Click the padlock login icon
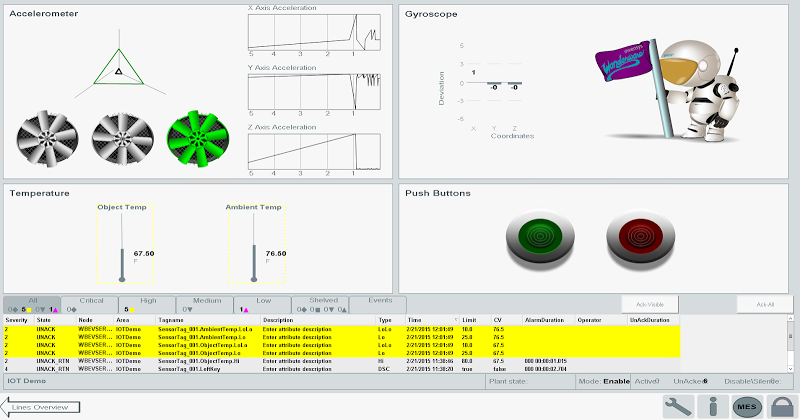800x420 pixels. (781, 407)
